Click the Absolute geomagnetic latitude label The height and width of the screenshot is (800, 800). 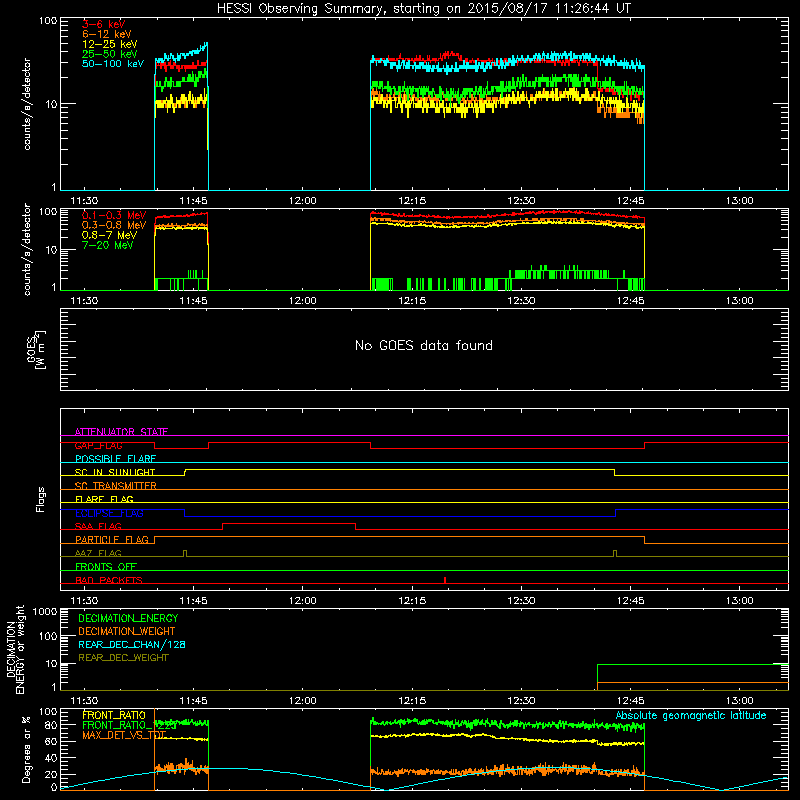(691, 715)
